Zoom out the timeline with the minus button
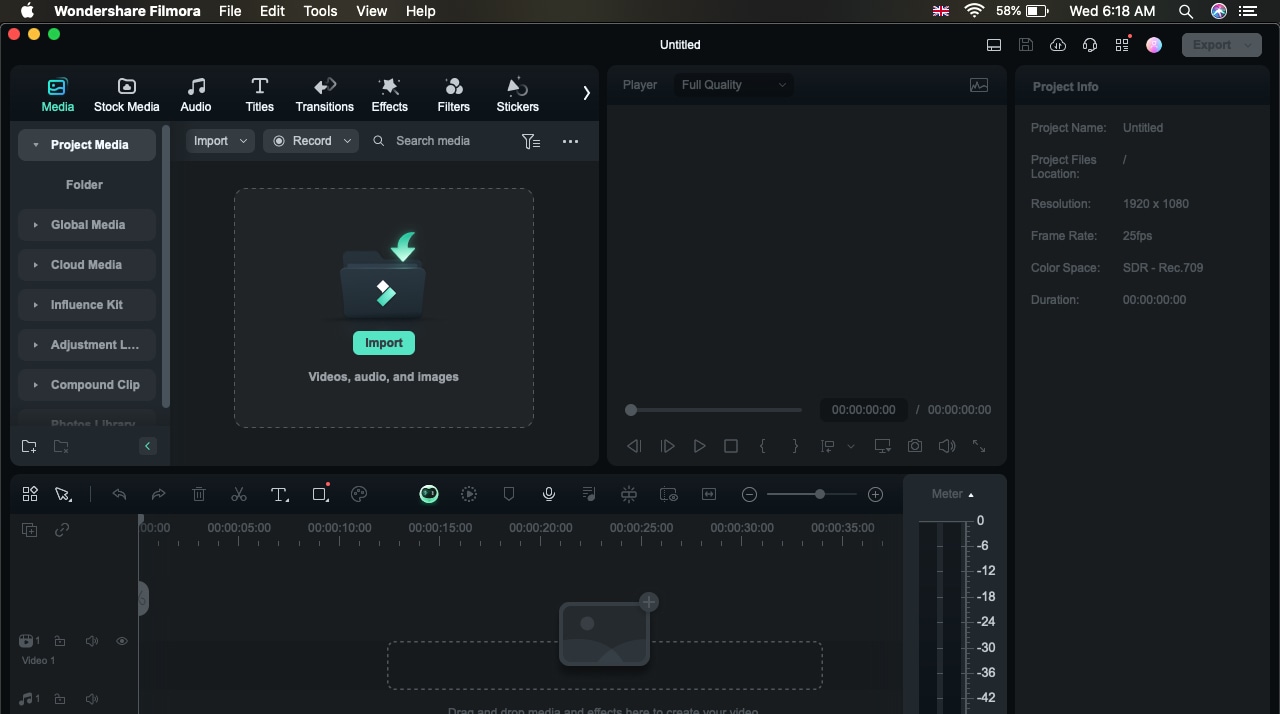The height and width of the screenshot is (714, 1280). pos(749,494)
